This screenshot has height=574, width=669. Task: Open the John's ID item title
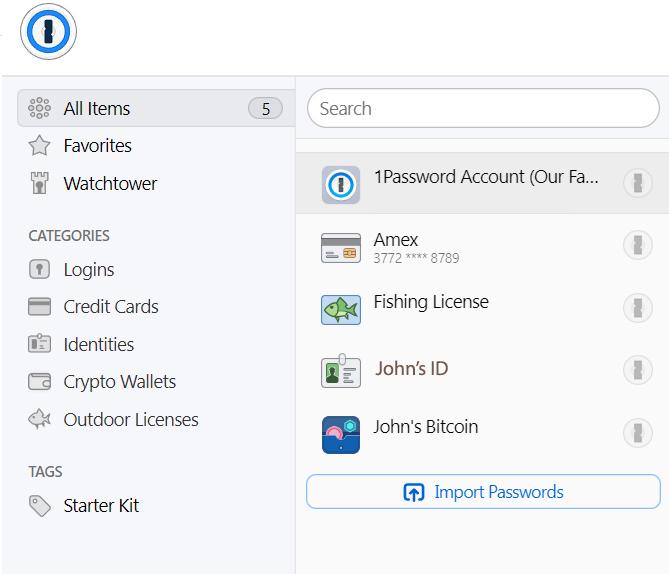click(412, 368)
